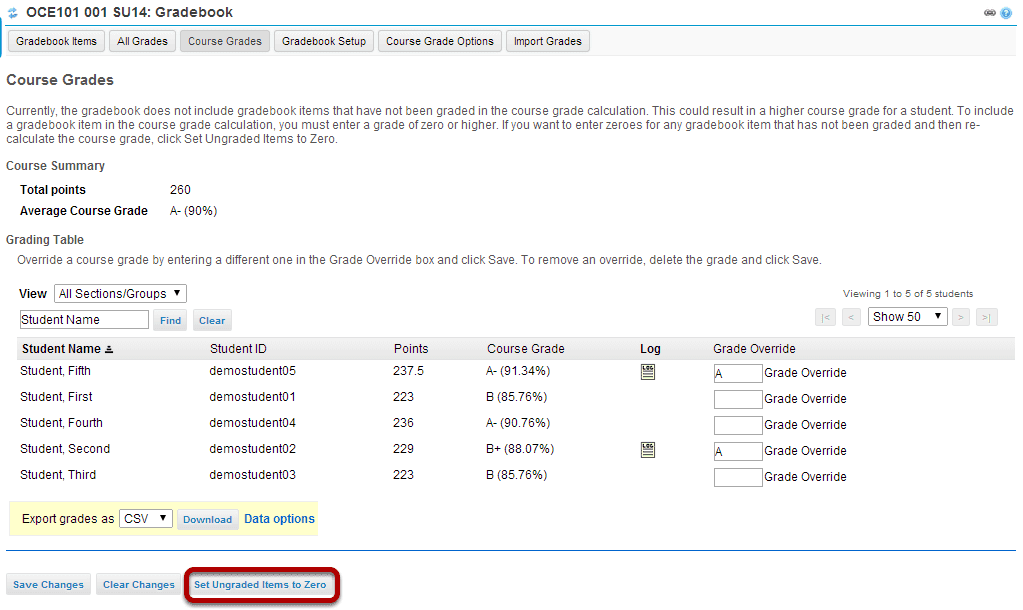Go to previous page of students
Screen dimensions: 1023x610
pyautogui.click(x=851, y=318)
